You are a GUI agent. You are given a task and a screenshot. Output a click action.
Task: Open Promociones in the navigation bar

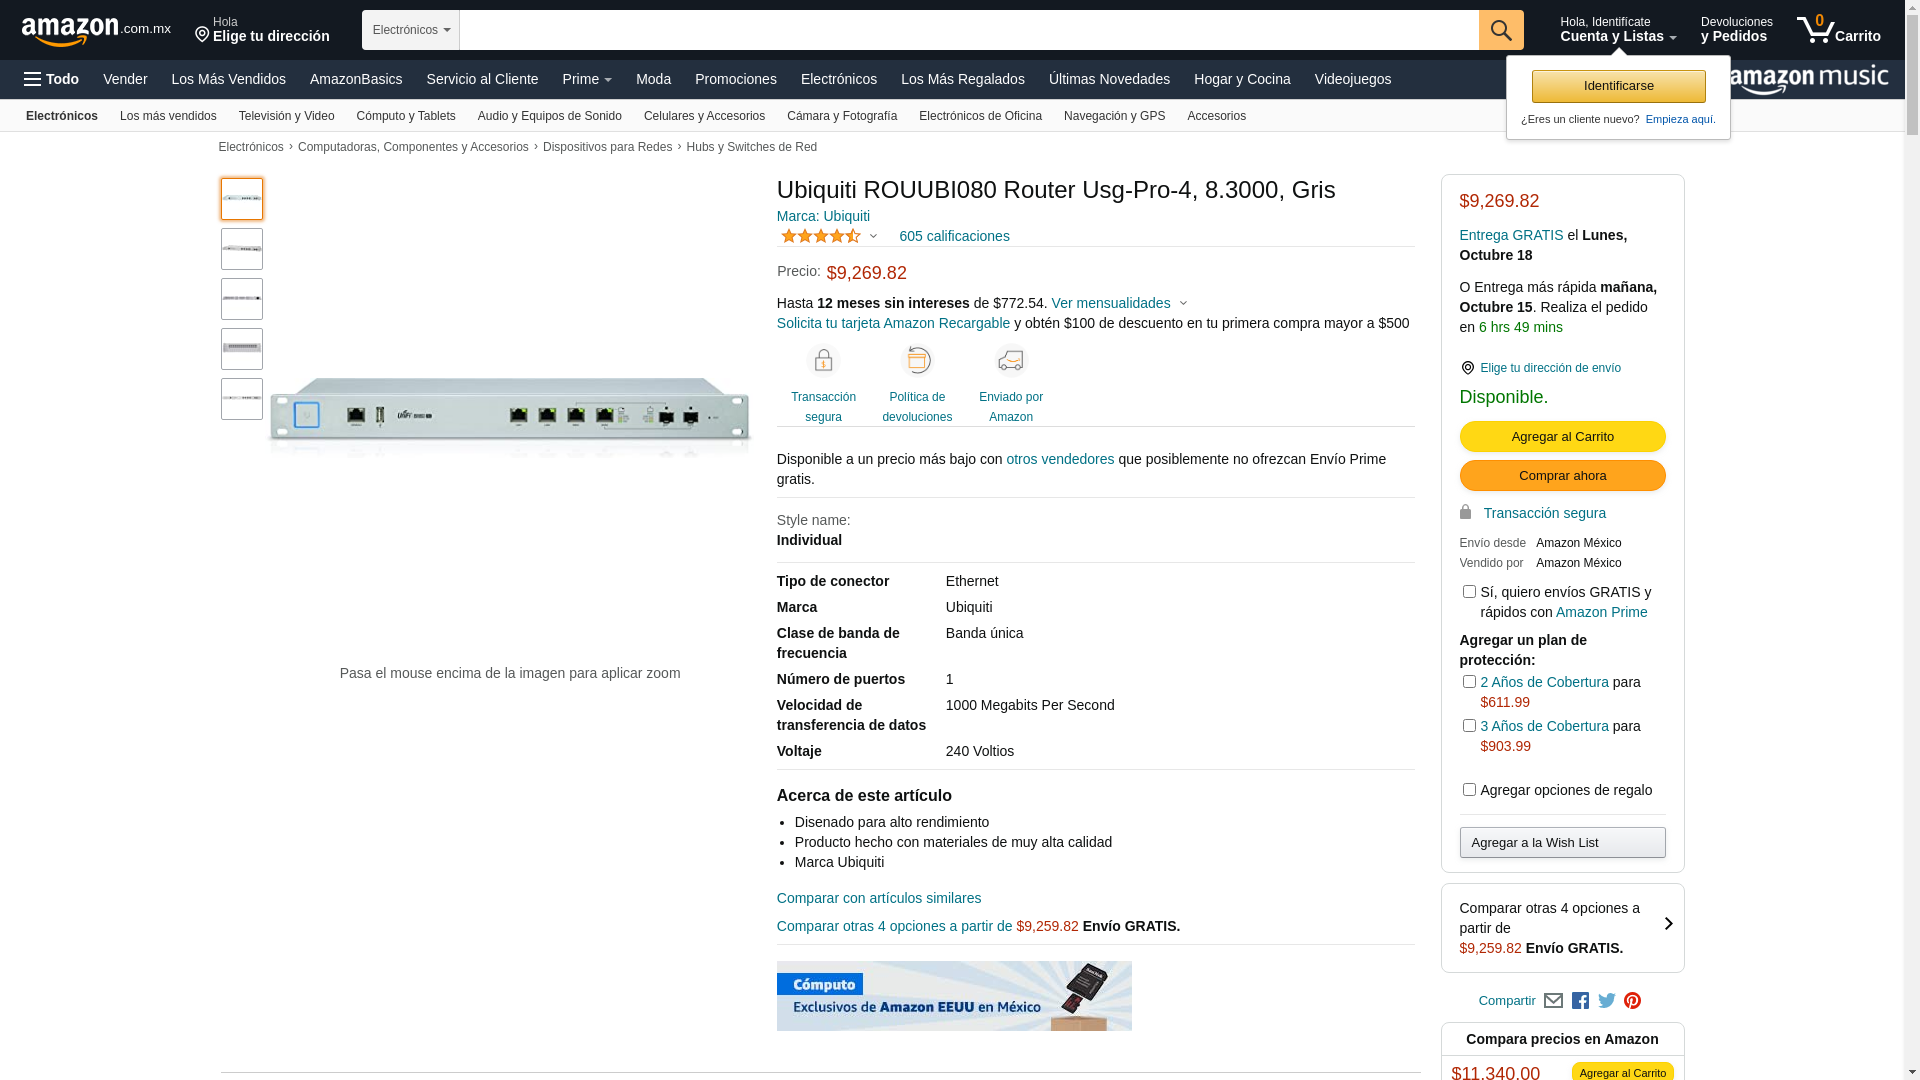(x=736, y=79)
